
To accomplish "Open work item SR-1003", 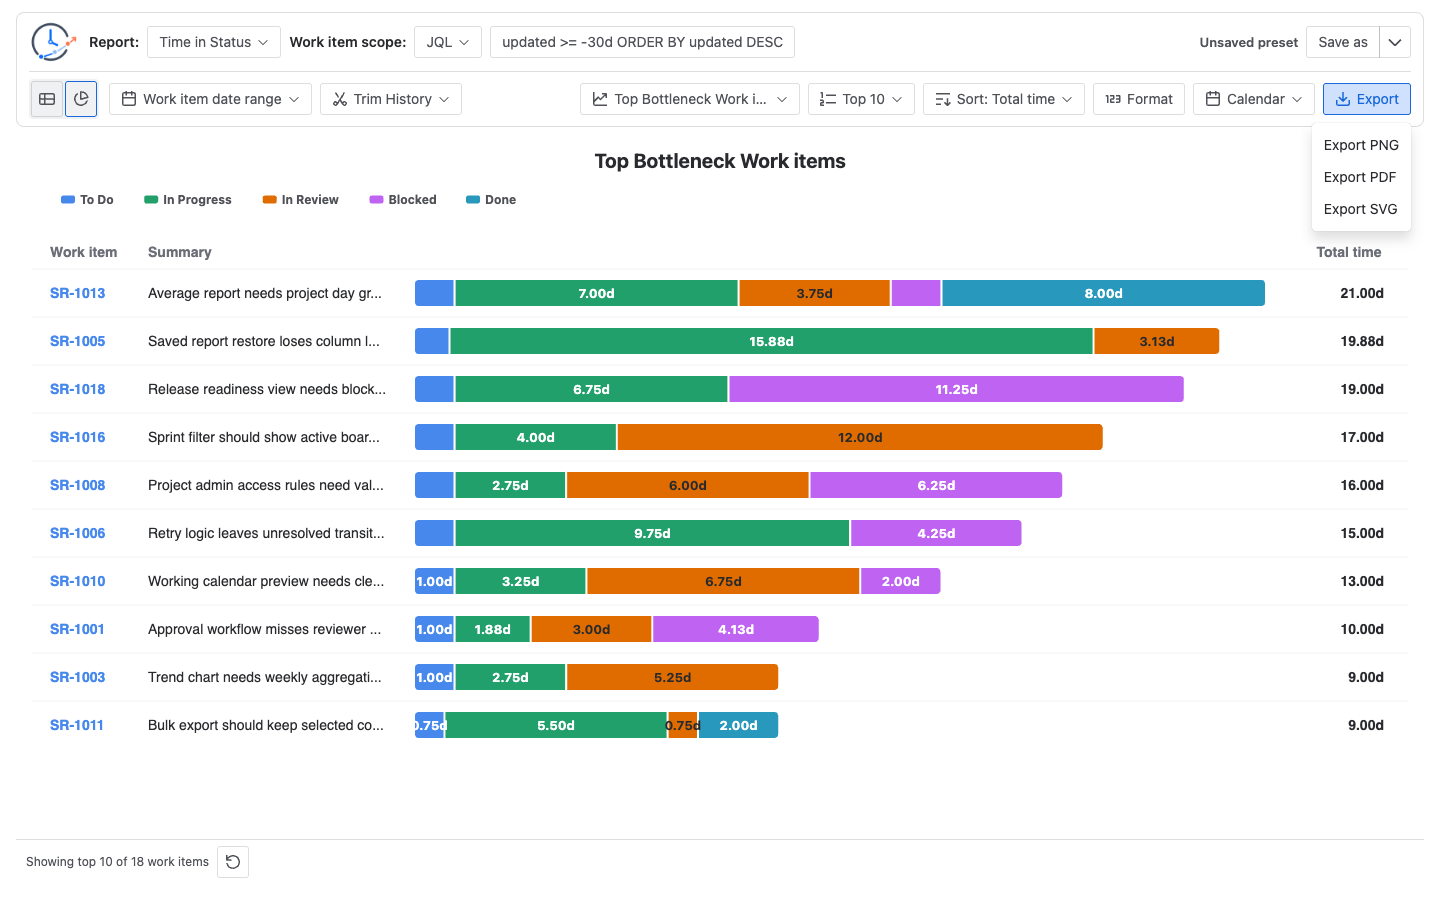I will pyautogui.click(x=78, y=677).
